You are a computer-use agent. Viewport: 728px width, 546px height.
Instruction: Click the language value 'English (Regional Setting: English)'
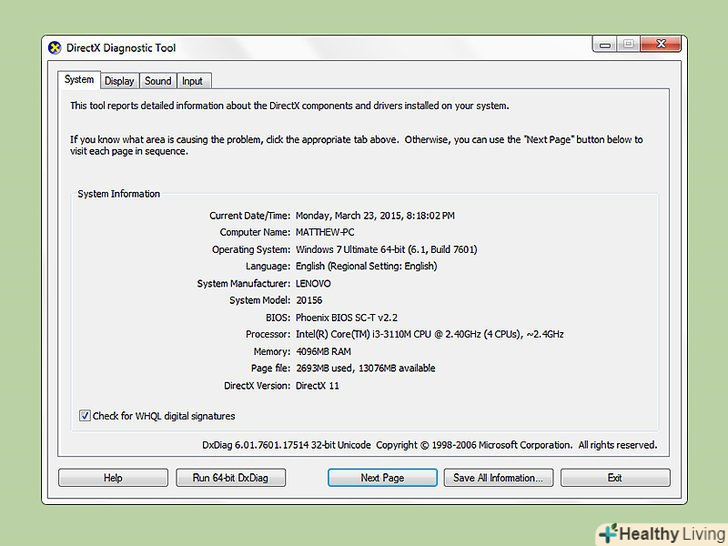pos(366,266)
